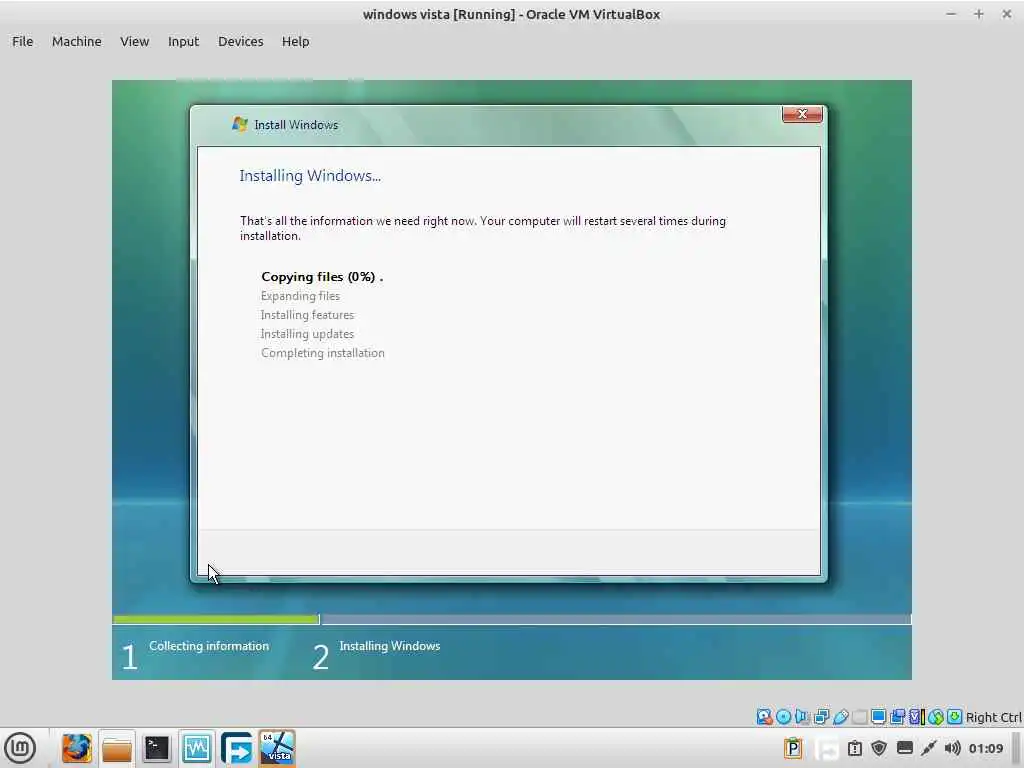Open the clipboard manager P tray icon

coord(793,748)
